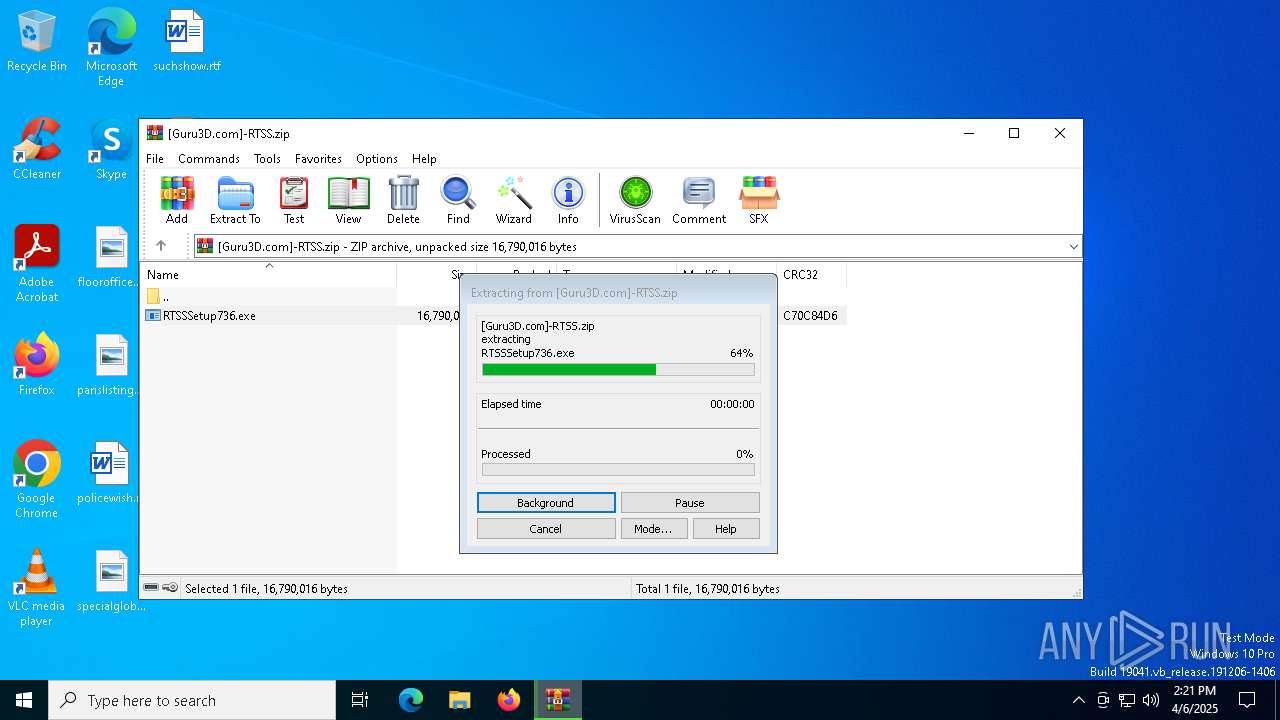Open suchshow.rtf desktop file
This screenshot has height=720, width=1280.
point(186,41)
